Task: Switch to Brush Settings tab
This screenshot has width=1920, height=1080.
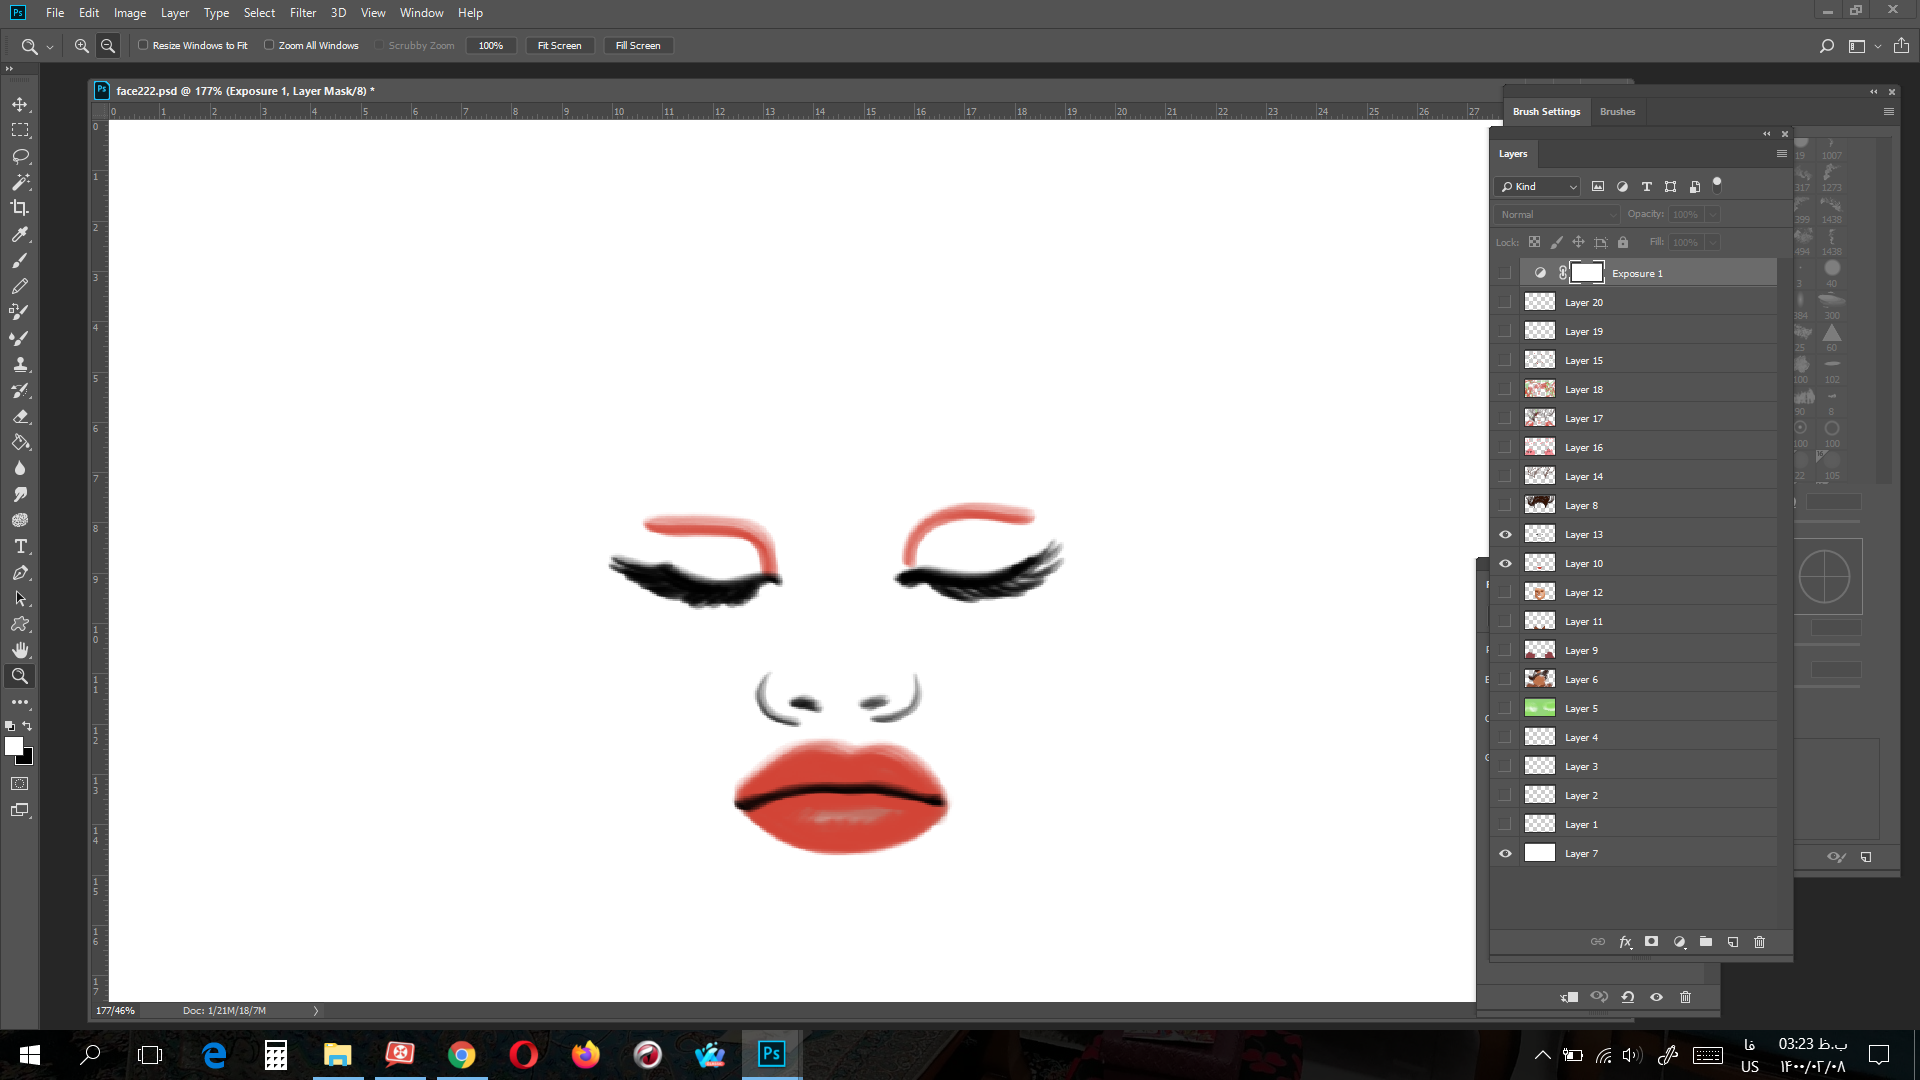Action: tap(1546, 112)
